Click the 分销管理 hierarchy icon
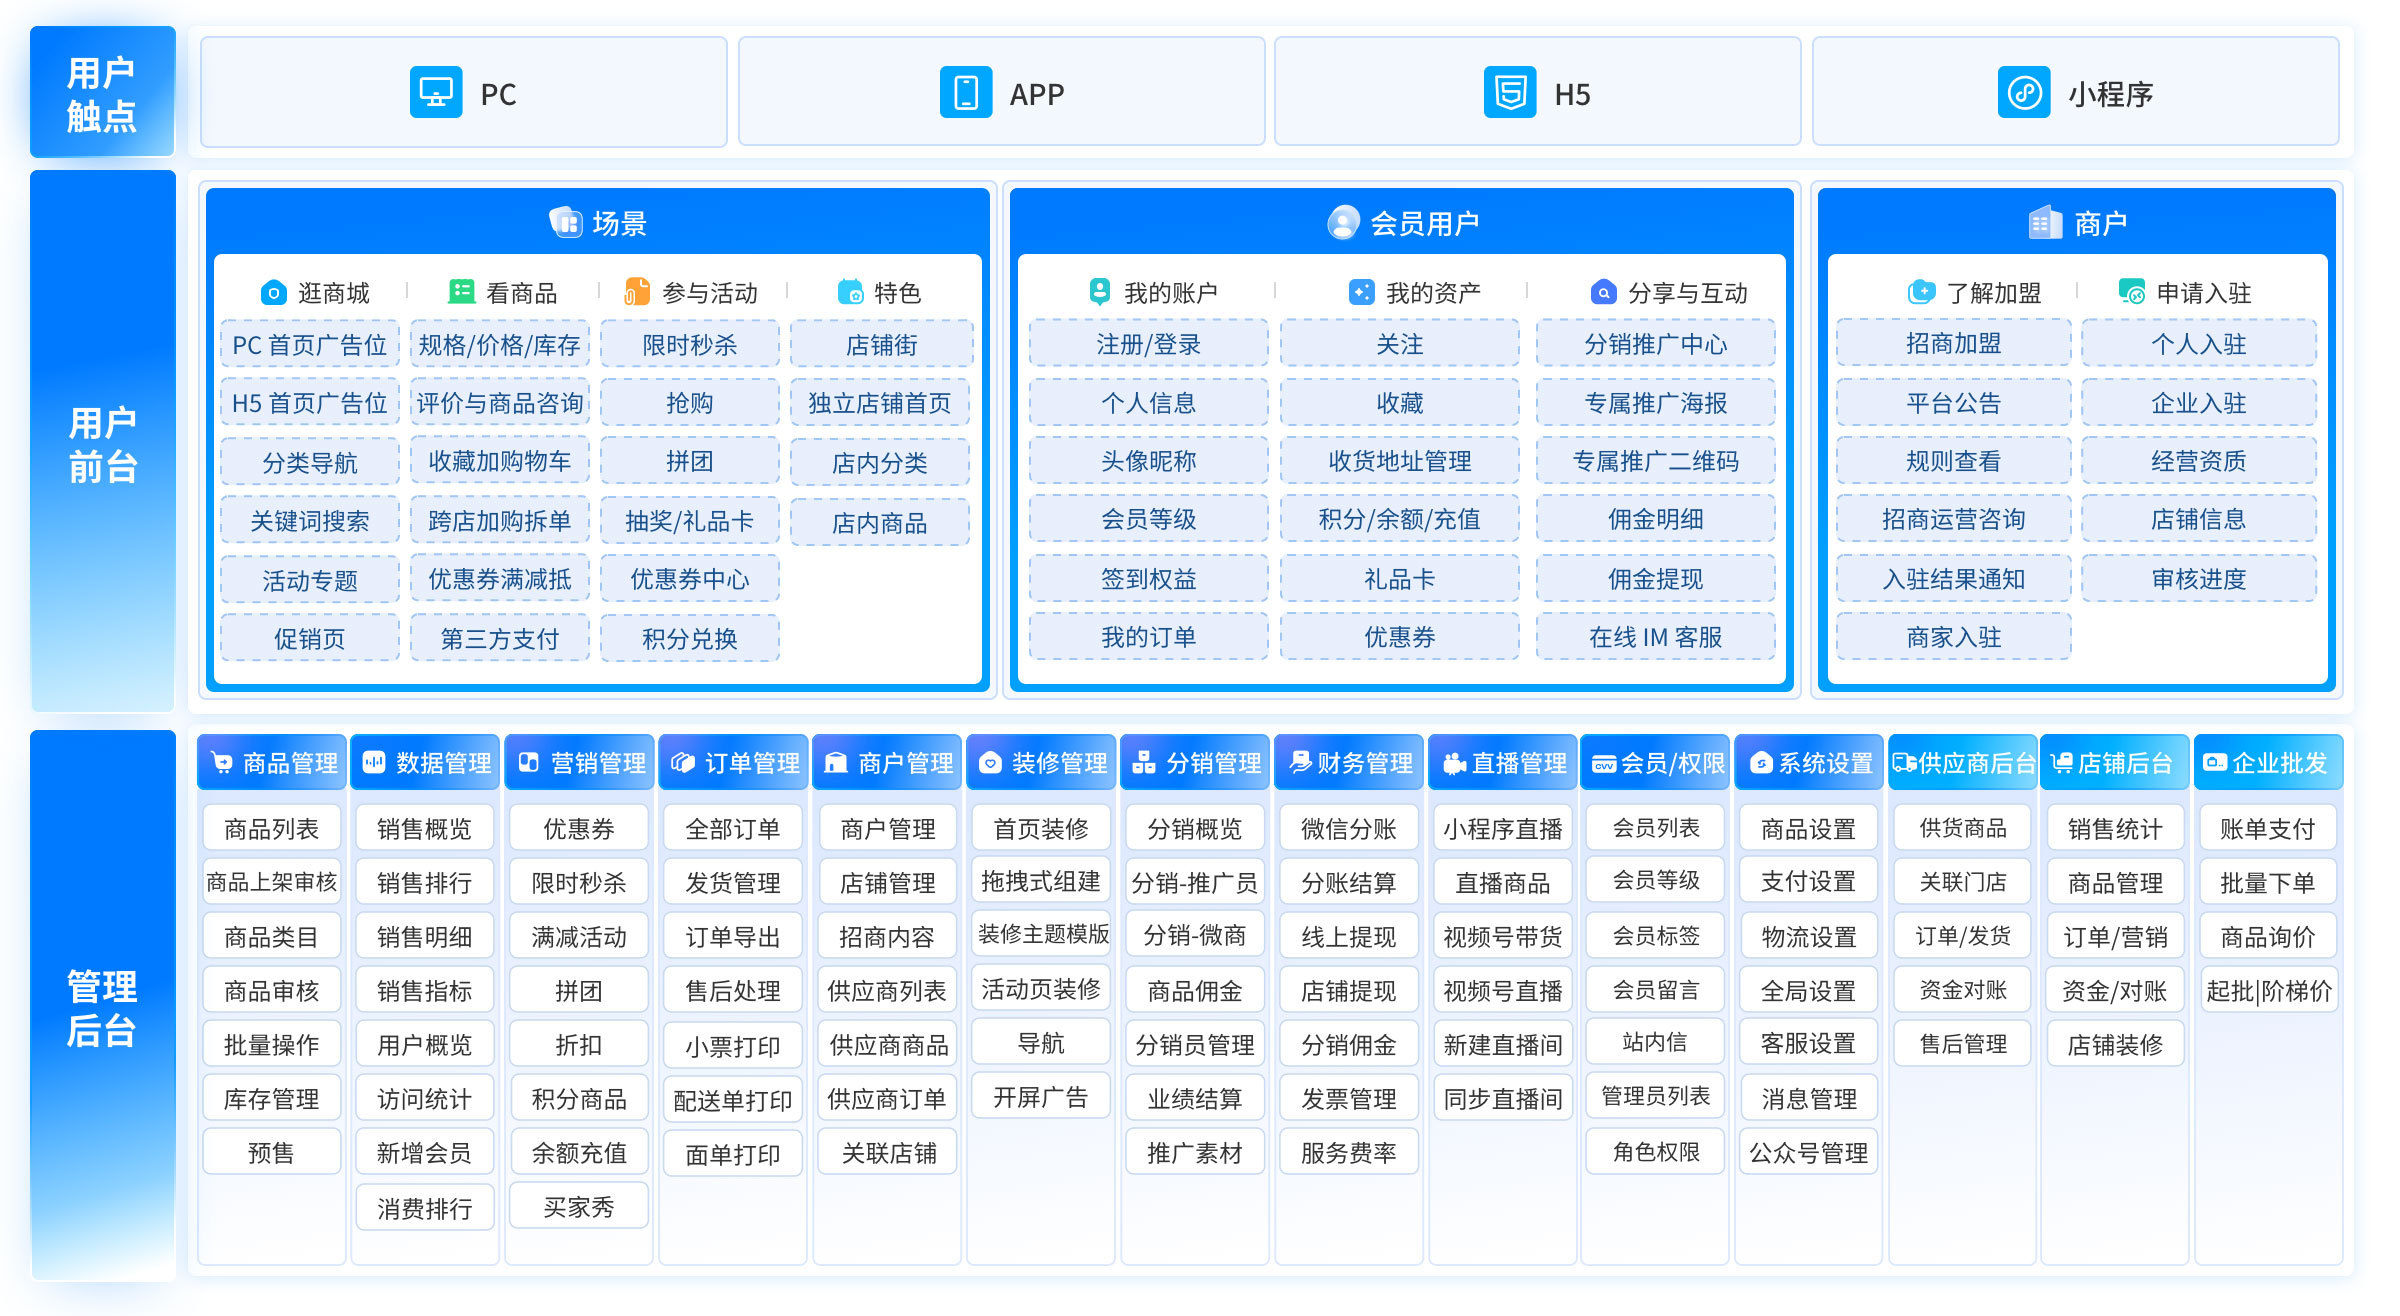 pyautogui.click(x=1143, y=762)
